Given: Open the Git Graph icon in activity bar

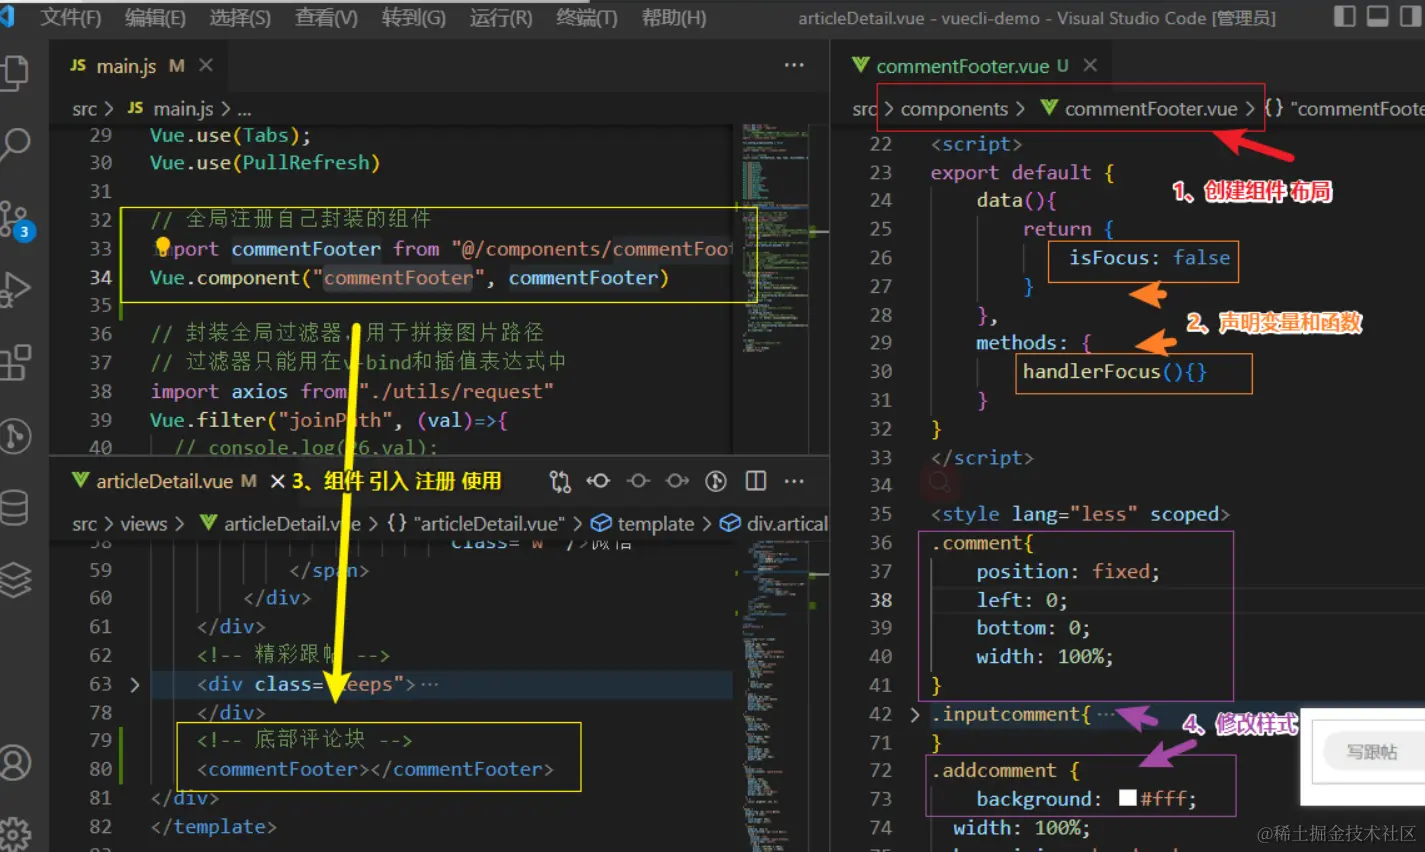Looking at the screenshot, I should (15, 436).
